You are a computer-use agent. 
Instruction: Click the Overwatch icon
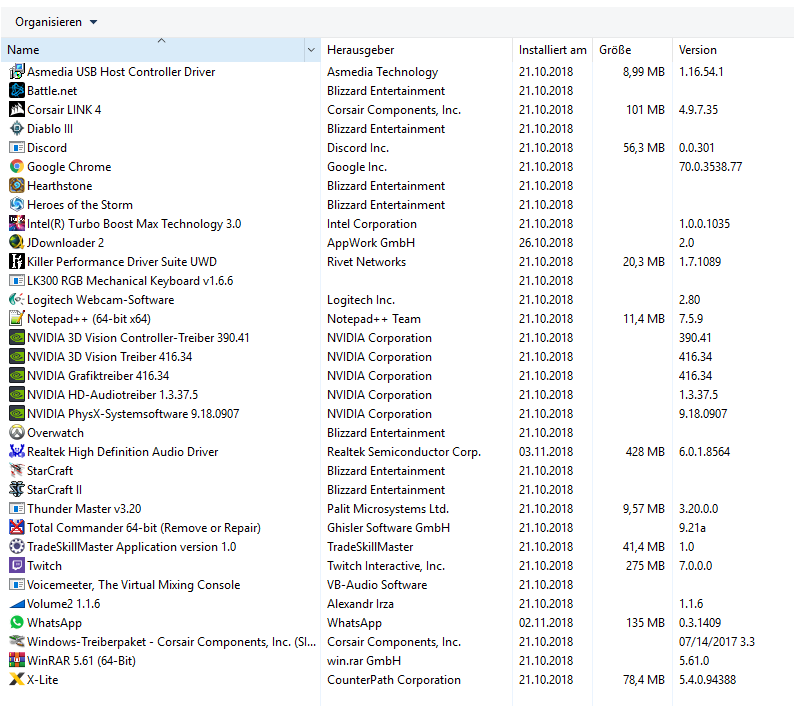pos(17,433)
